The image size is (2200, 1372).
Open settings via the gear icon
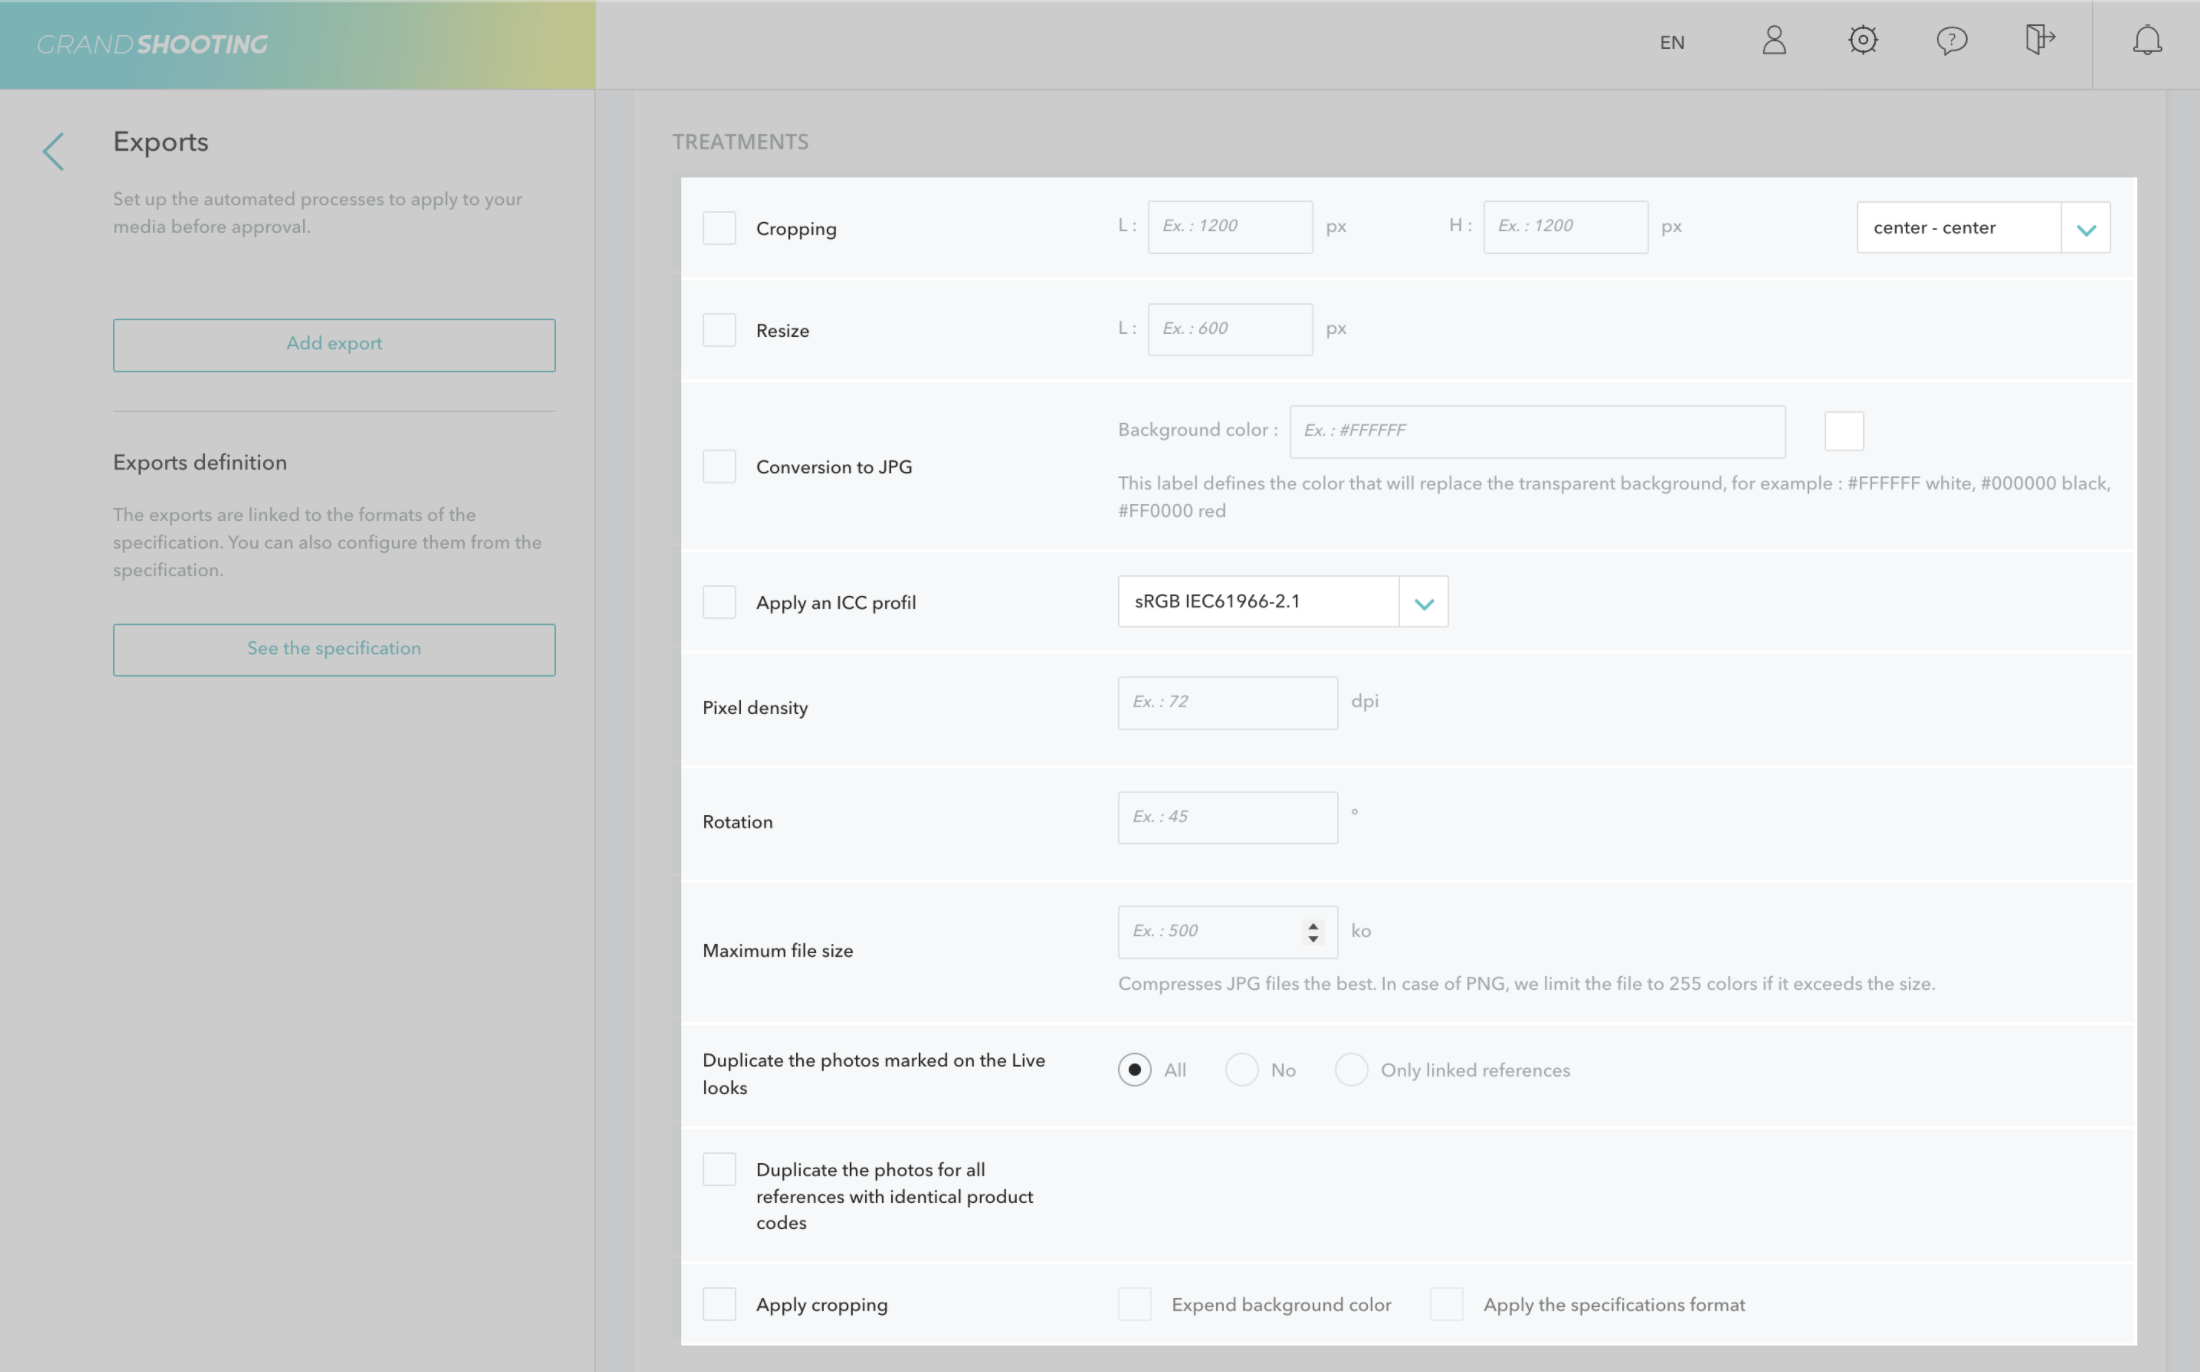(x=1863, y=41)
